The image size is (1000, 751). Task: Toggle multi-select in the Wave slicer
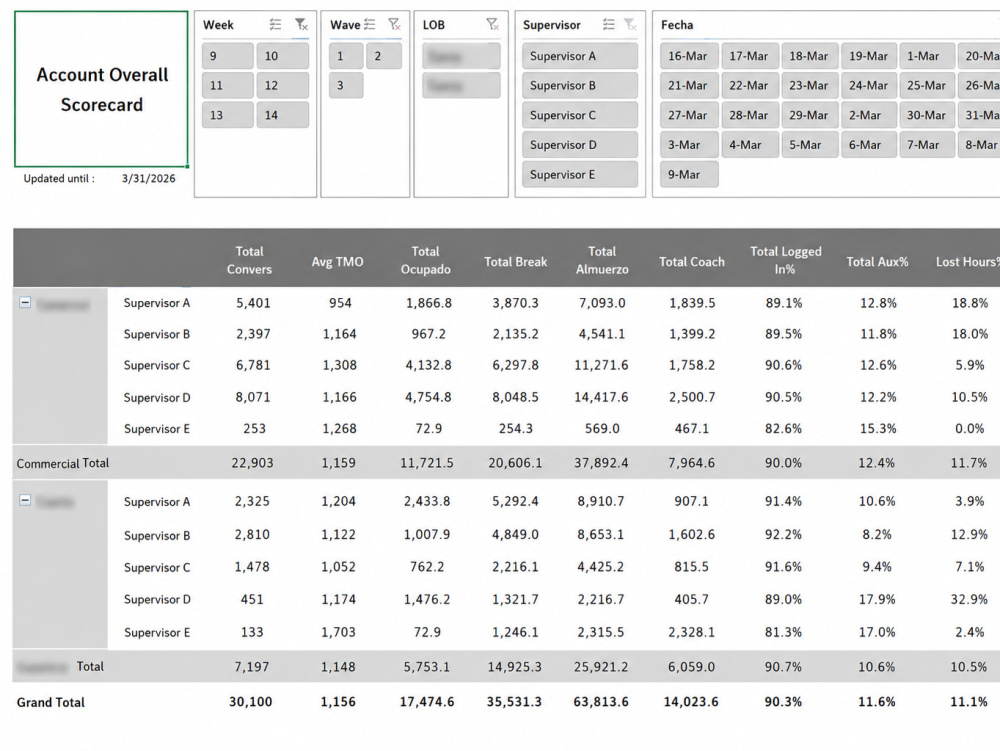(x=369, y=25)
